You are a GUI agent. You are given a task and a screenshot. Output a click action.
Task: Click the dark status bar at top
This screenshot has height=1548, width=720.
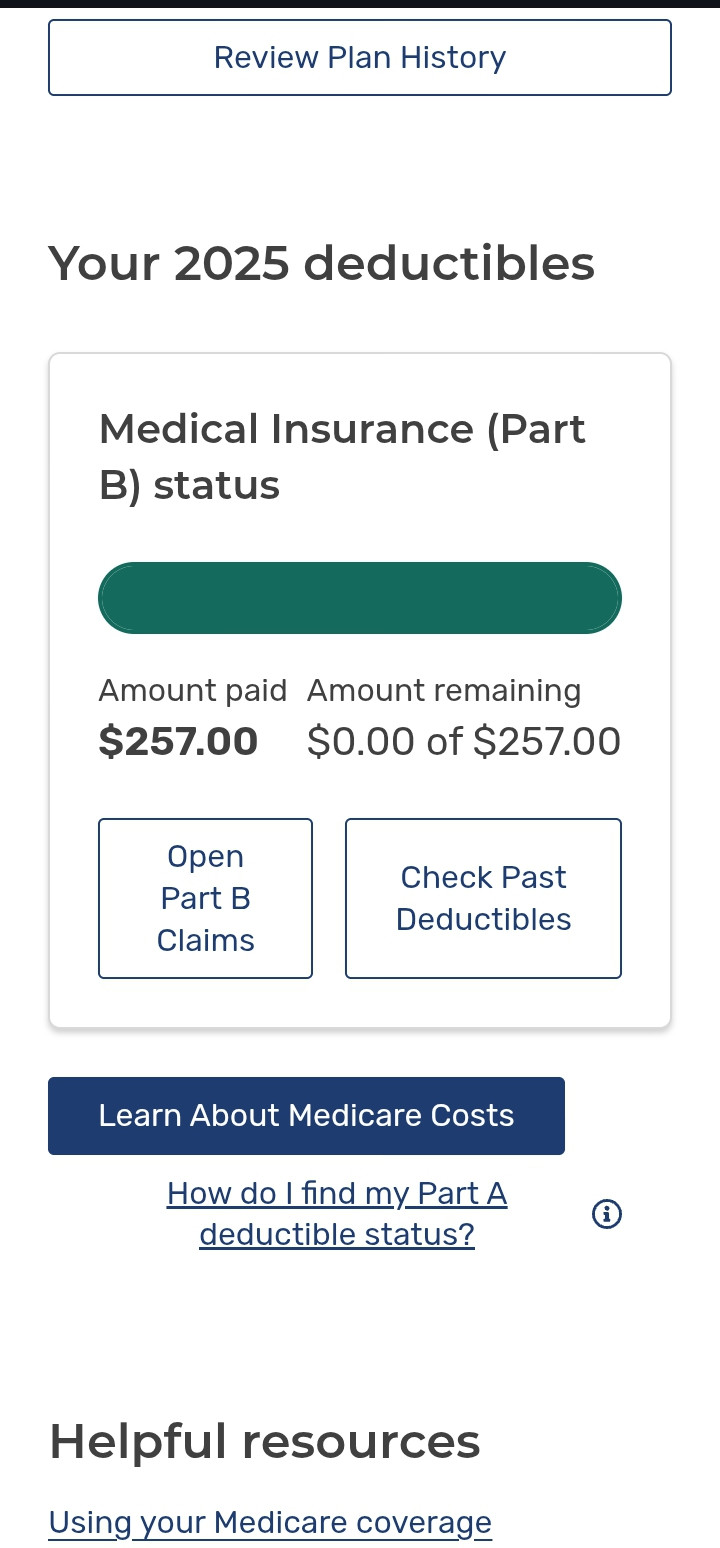click(360, 4)
